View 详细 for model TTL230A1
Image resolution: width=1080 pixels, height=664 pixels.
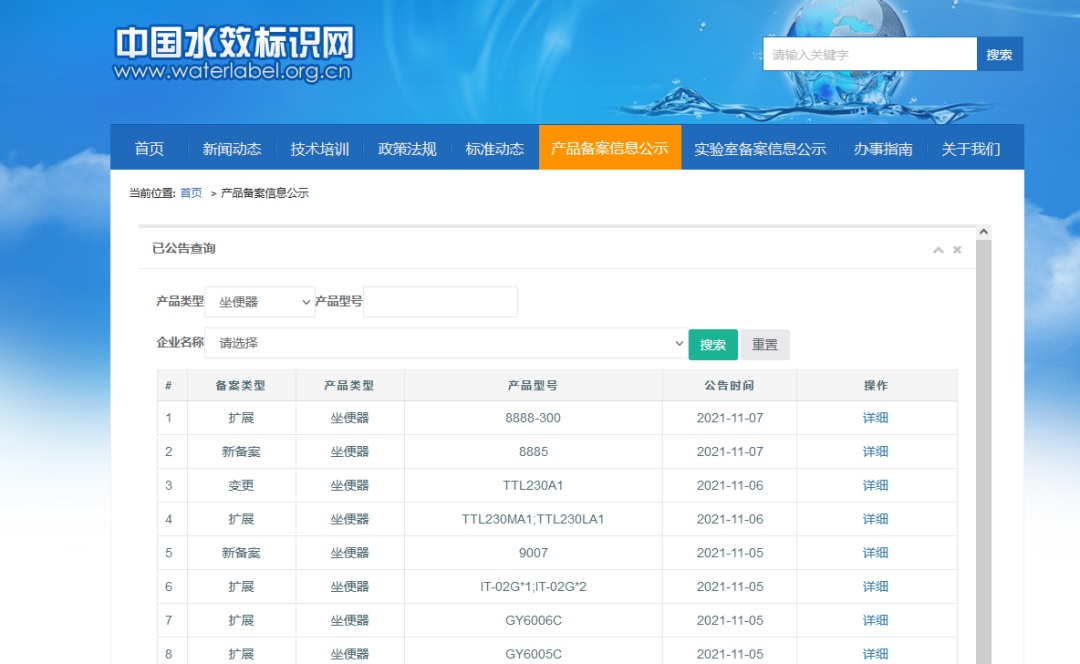(875, 485)
